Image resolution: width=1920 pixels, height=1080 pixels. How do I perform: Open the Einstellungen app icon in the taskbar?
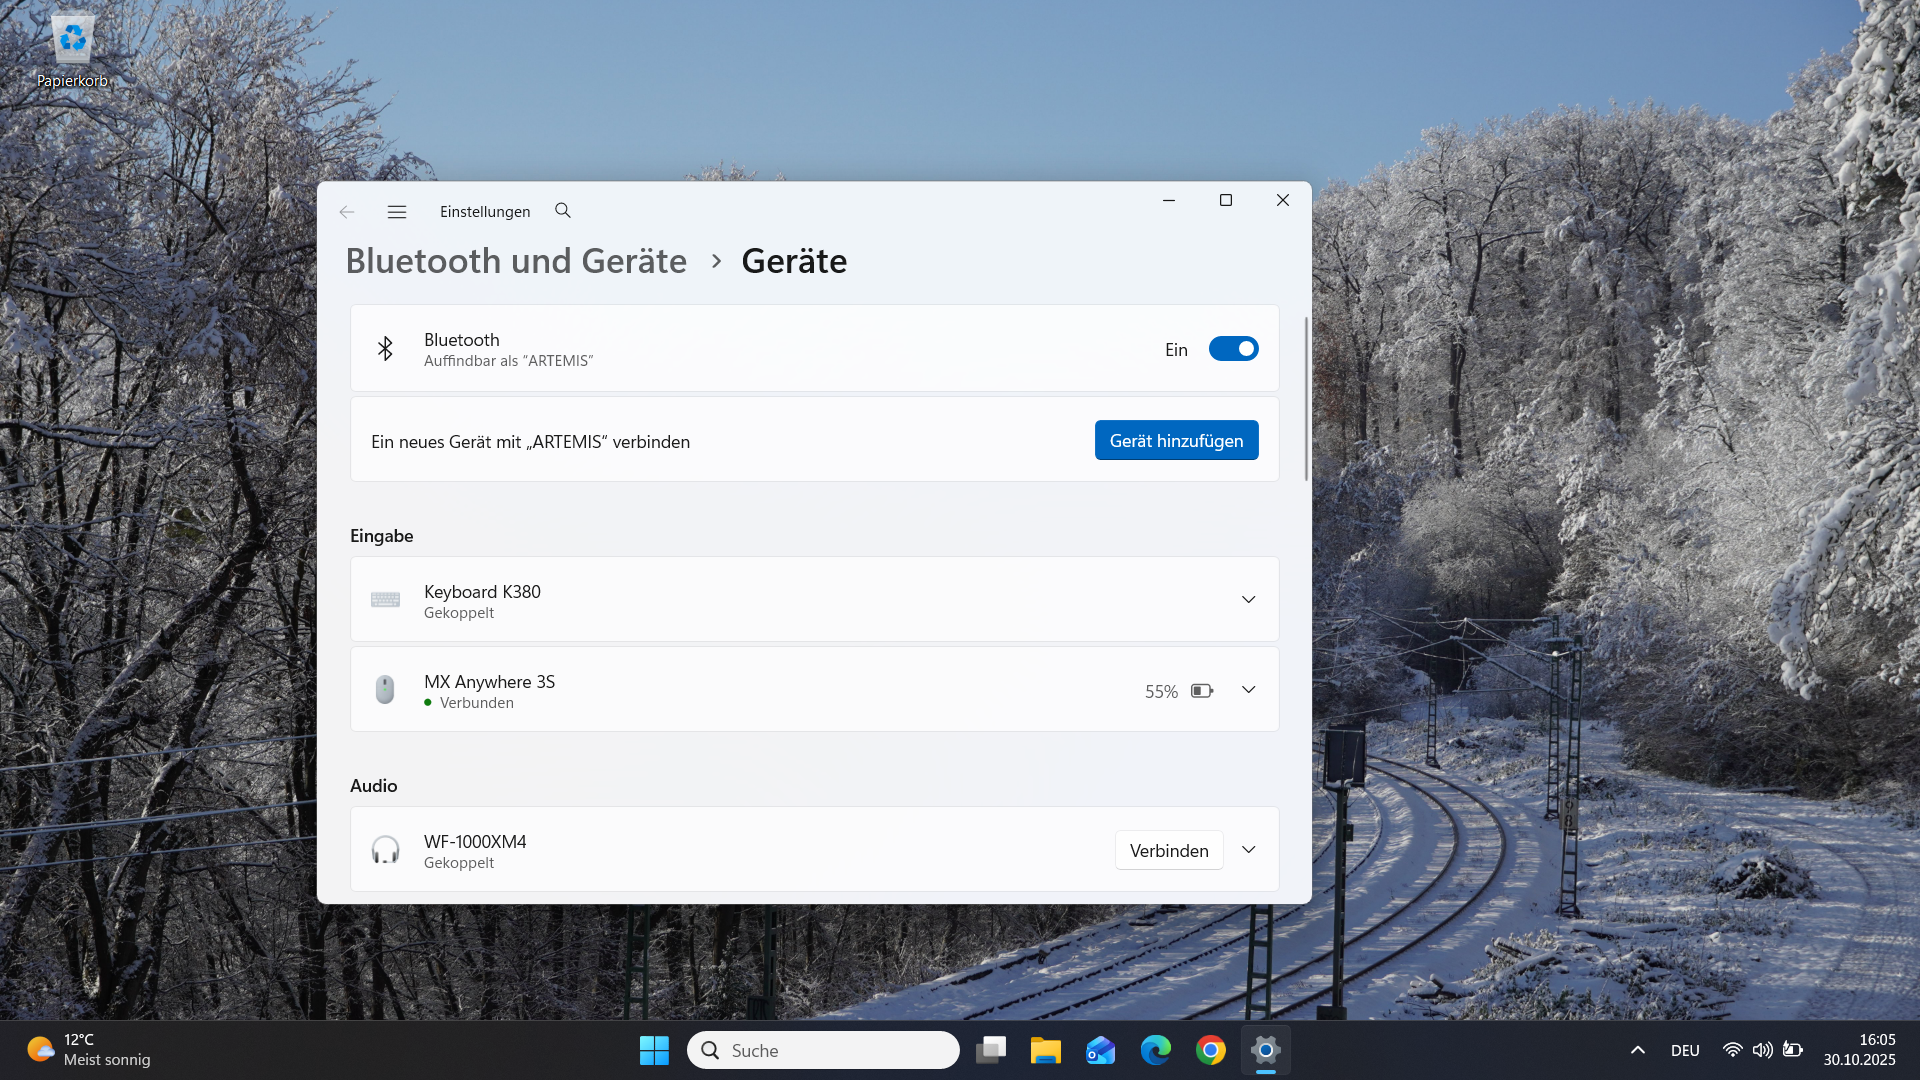(1265, 1050)
